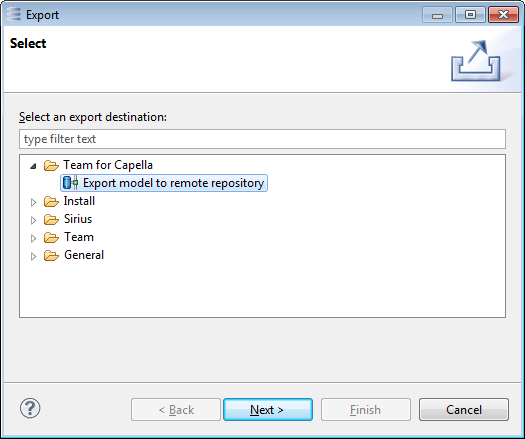
Task: Expand the Sirius category
Action: click(33, 220)
